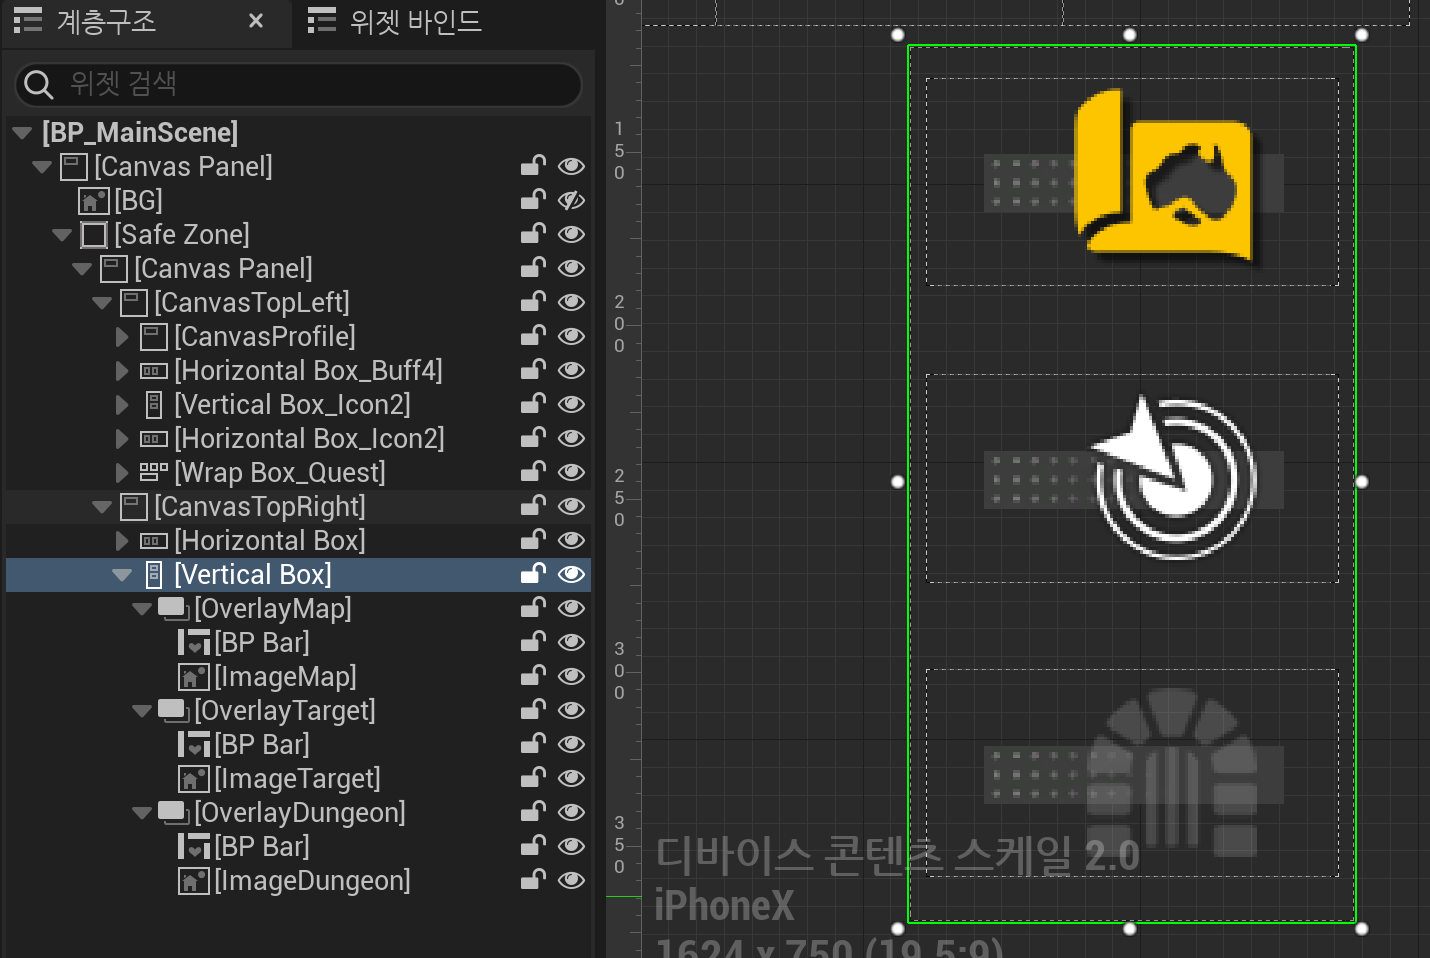Expand the Wrap Box_Quest node

point(122,473)
